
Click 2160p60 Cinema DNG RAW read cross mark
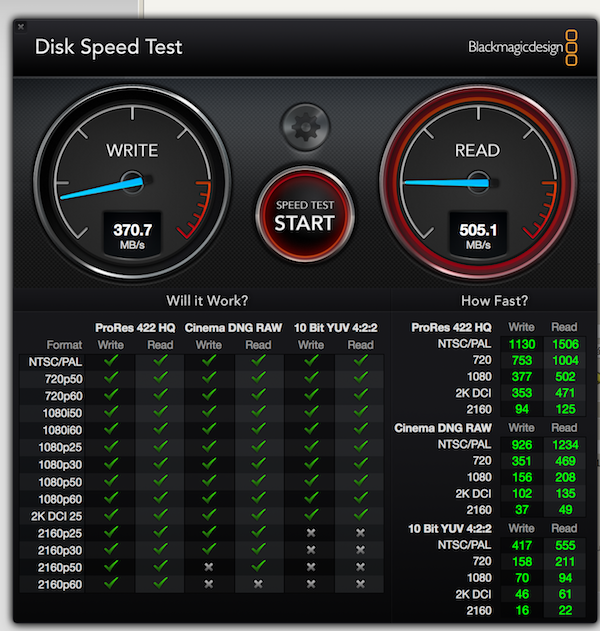click(x=258, y=584)
